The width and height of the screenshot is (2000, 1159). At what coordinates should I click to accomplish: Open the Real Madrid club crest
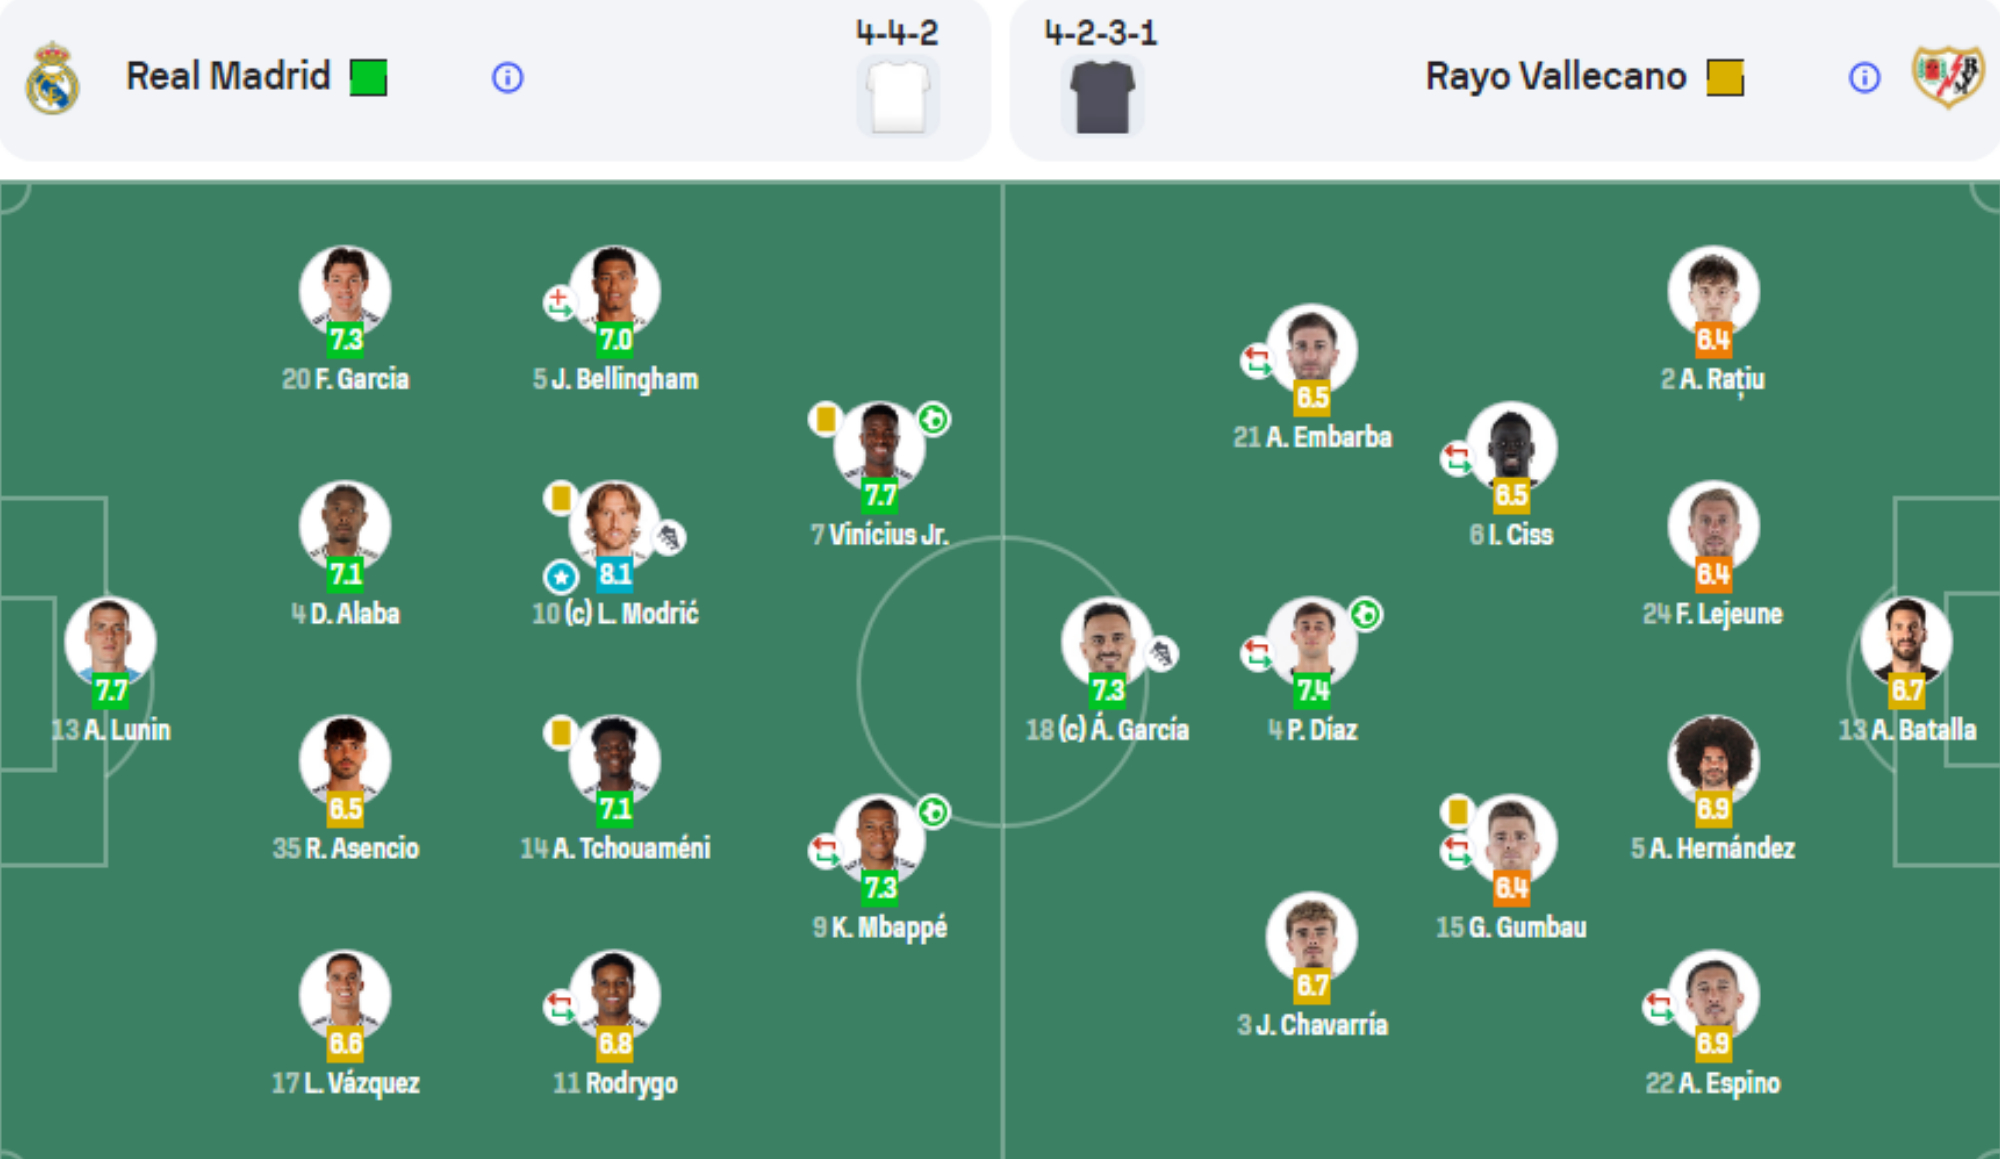click(52, 78)
